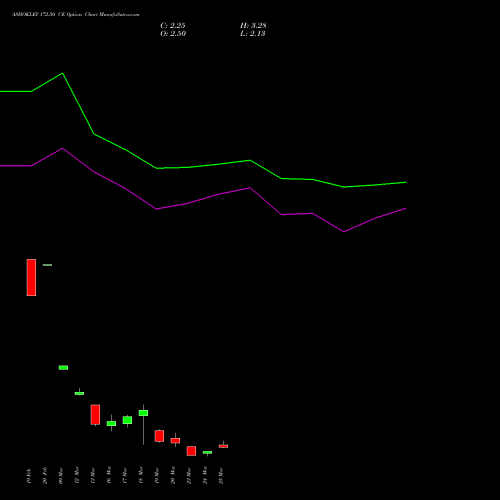Click the green candle for 09 Mar
Image resolution: width=500 pixels, height=500 pixels.
[x=63, y=368]
